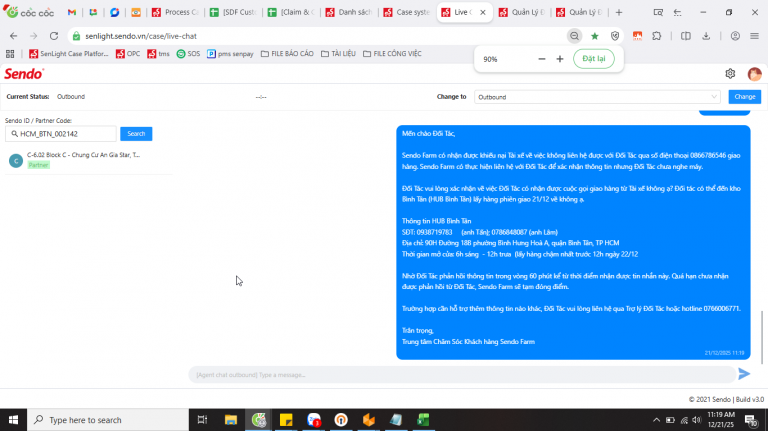Open the pinned Gmail tab
Image resolution: width=768 pixels, height=431 pixels.
(x=72, y=12)
